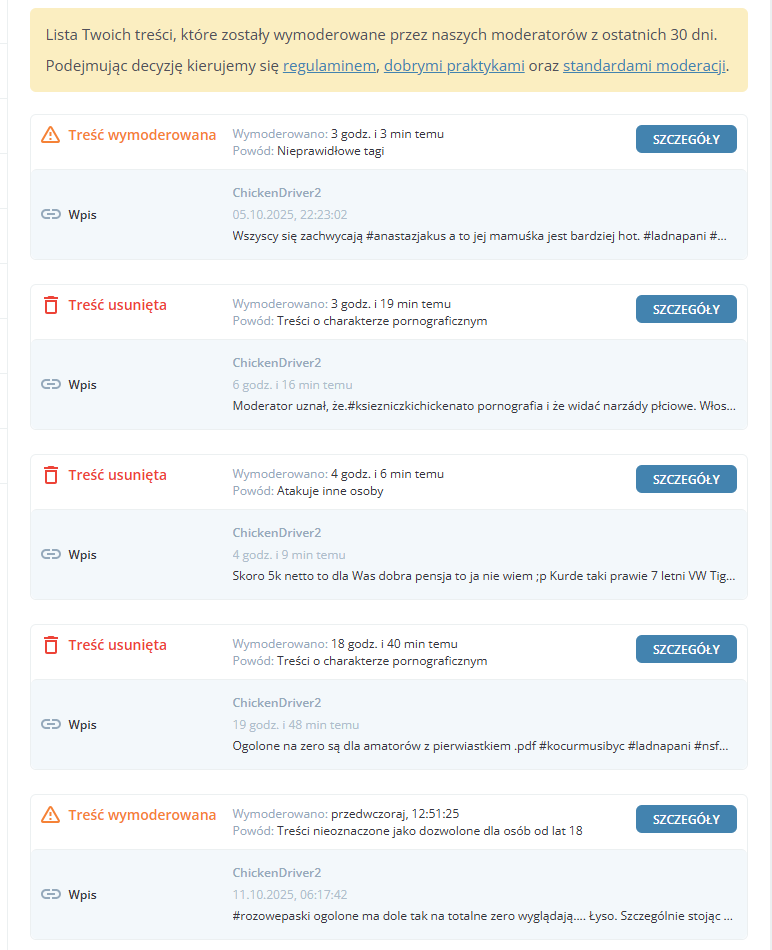Open Szczegóły for entry moderated 18 hours ago
Viewport: 772px width, 950px height.
(x=686, y=649)
